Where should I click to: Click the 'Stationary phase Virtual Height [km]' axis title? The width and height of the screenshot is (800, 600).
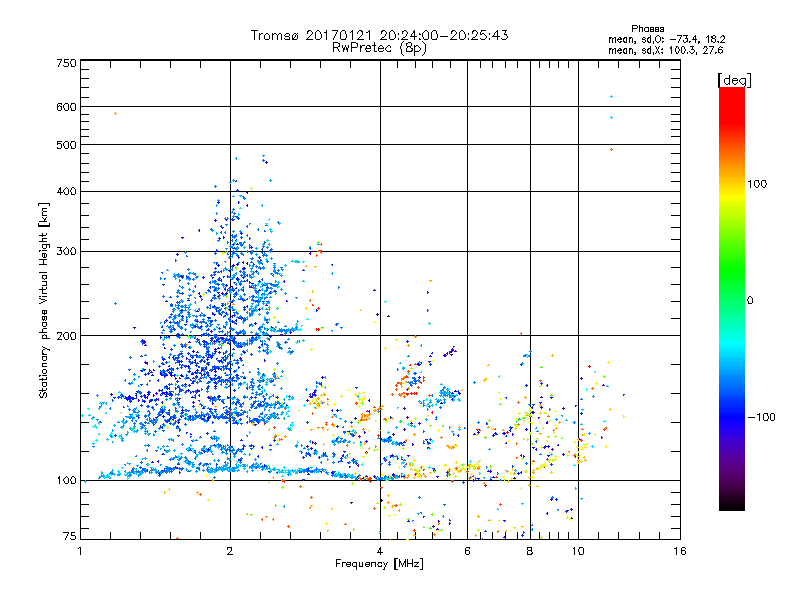(44, 301)
